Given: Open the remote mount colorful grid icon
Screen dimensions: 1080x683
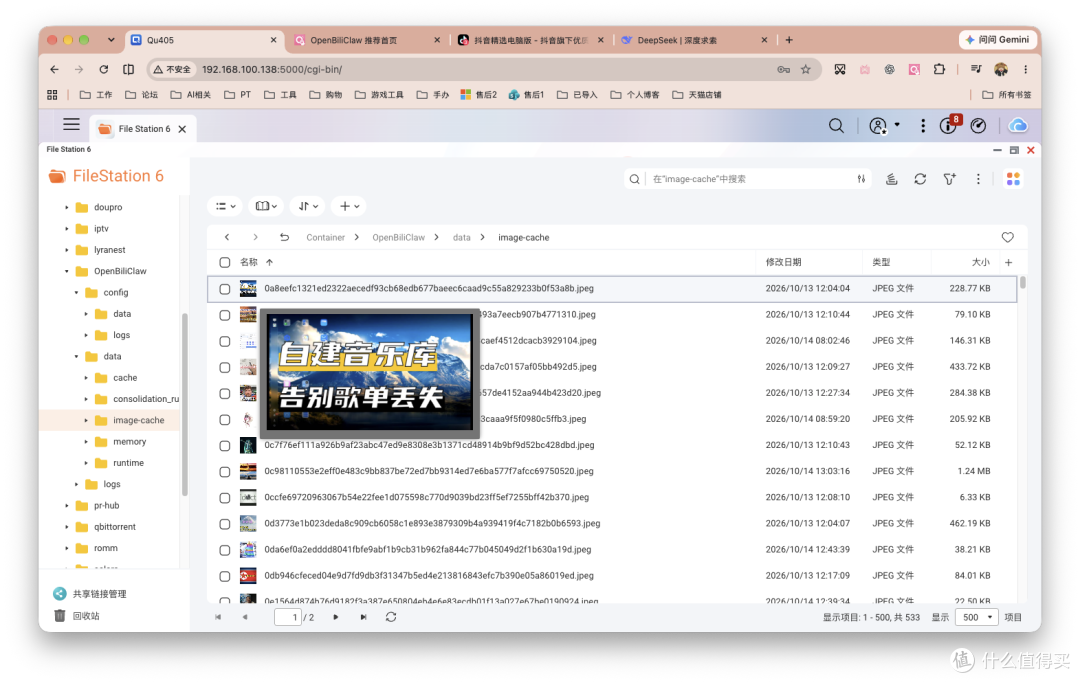Looking at the screenshot, I should tap(1013, 179).
